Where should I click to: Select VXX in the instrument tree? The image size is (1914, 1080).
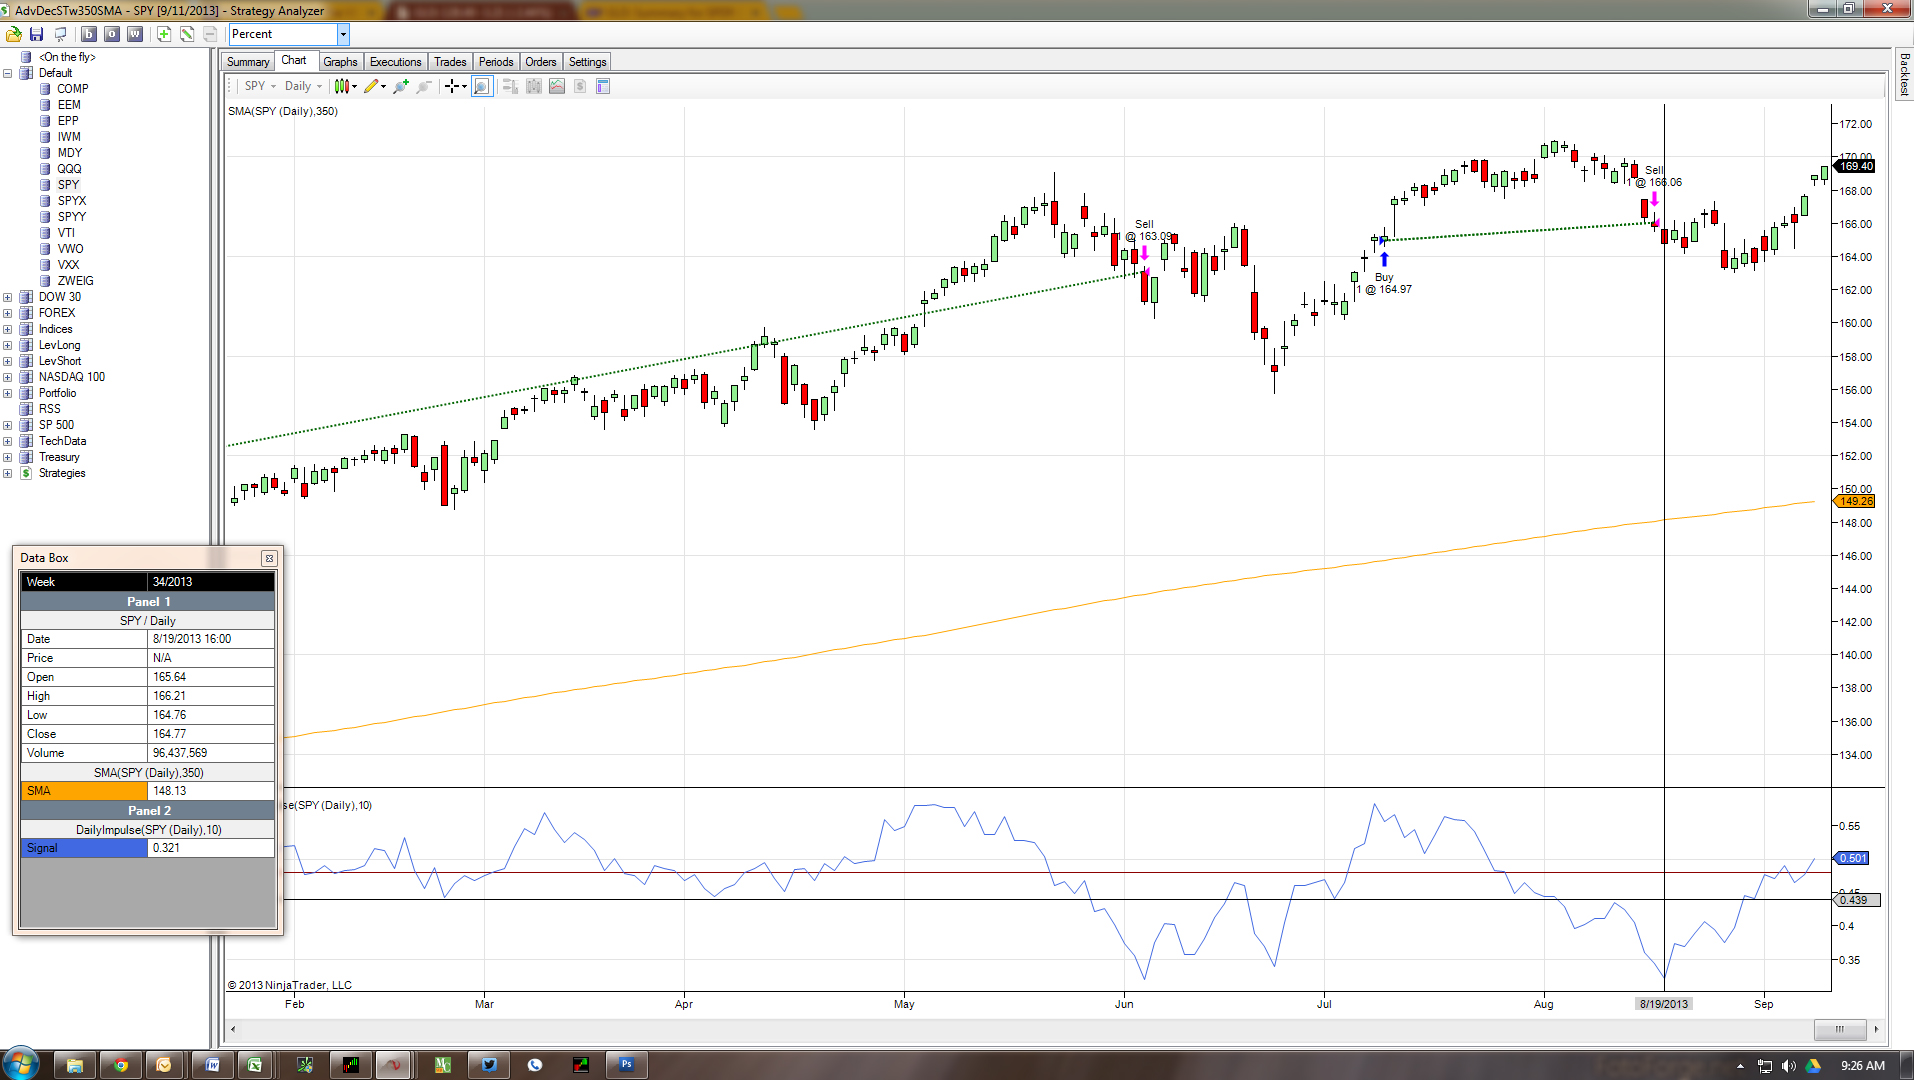(68, 265)
